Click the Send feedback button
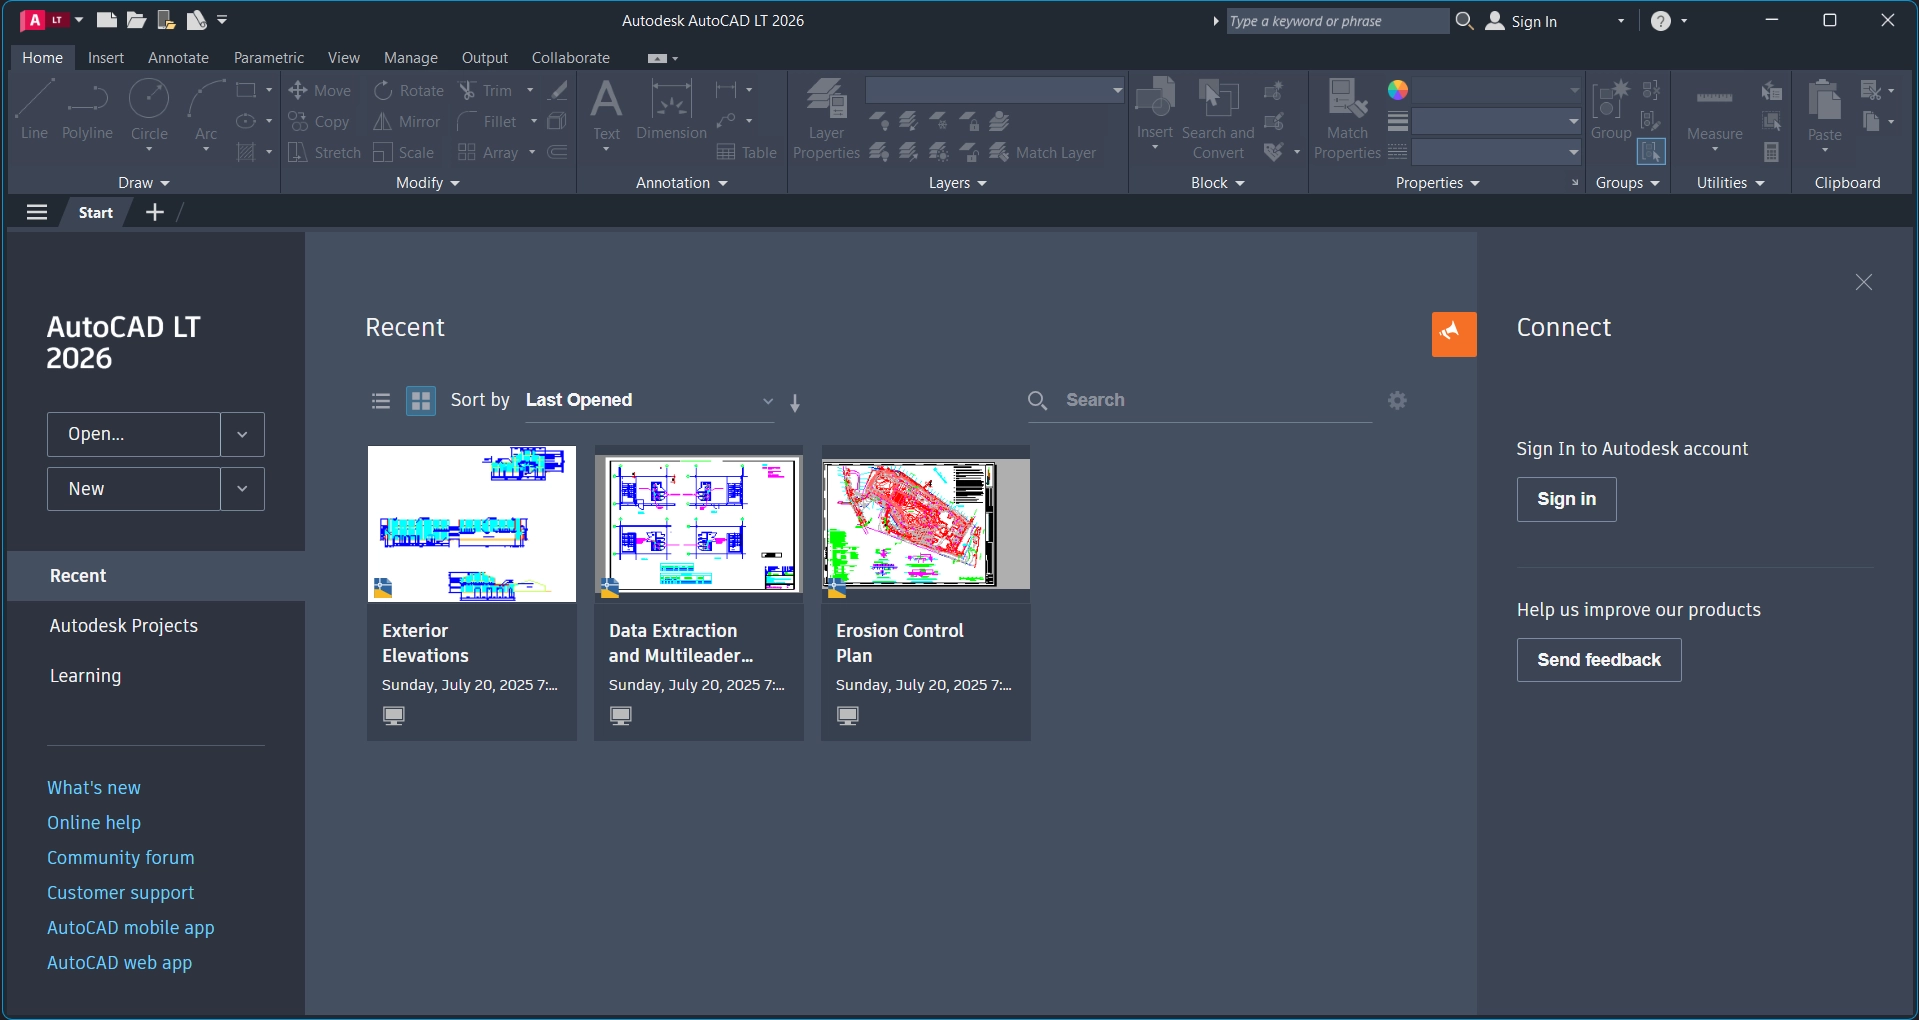Viewport: 1919px width, 1020px height. (1598, 660)
